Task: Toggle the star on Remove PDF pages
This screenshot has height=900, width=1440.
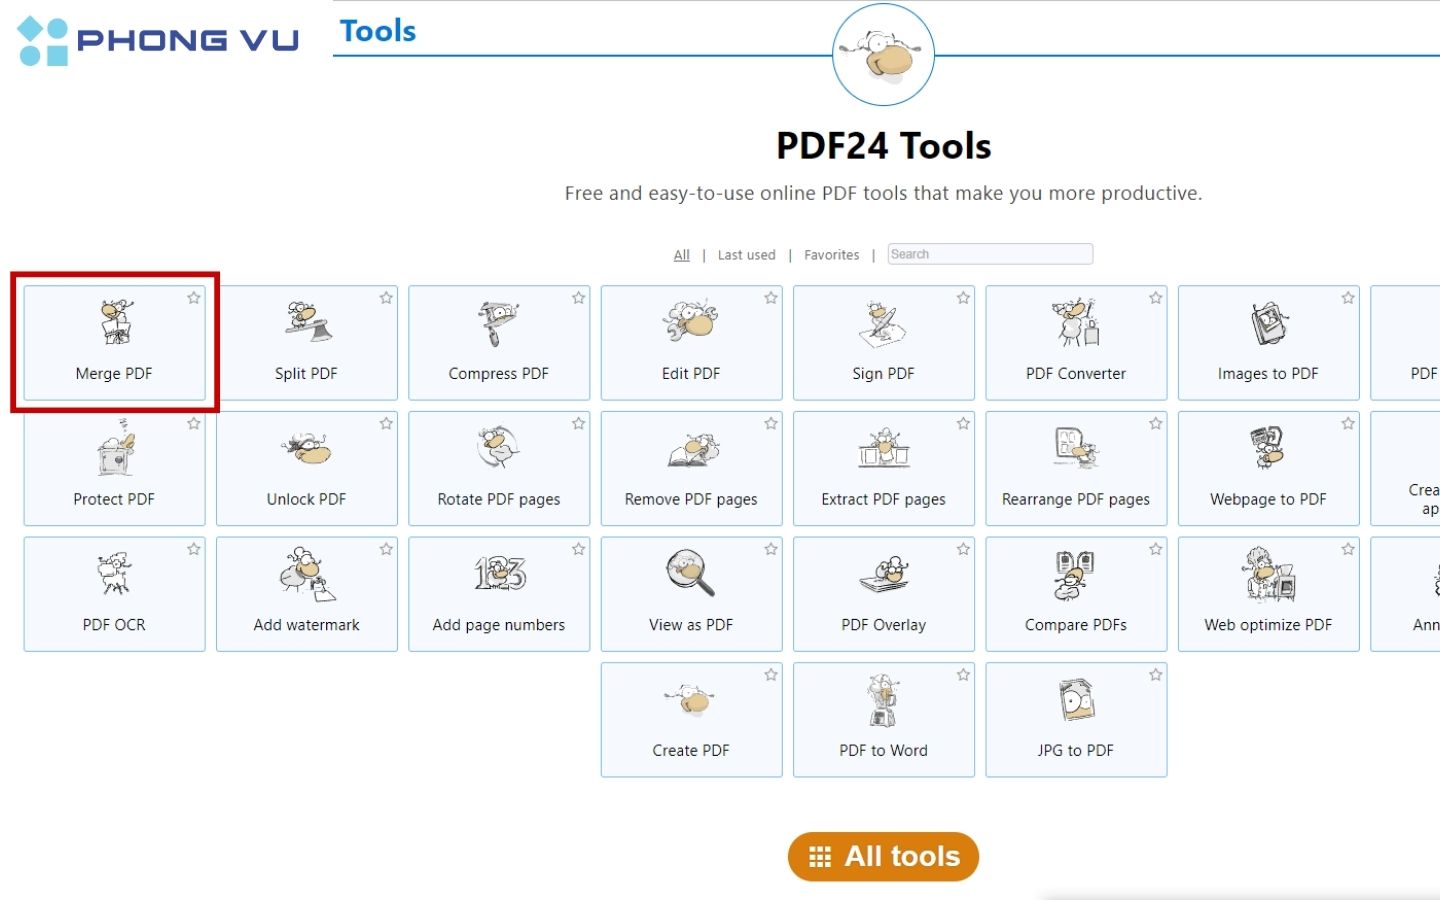Action: 771,424
